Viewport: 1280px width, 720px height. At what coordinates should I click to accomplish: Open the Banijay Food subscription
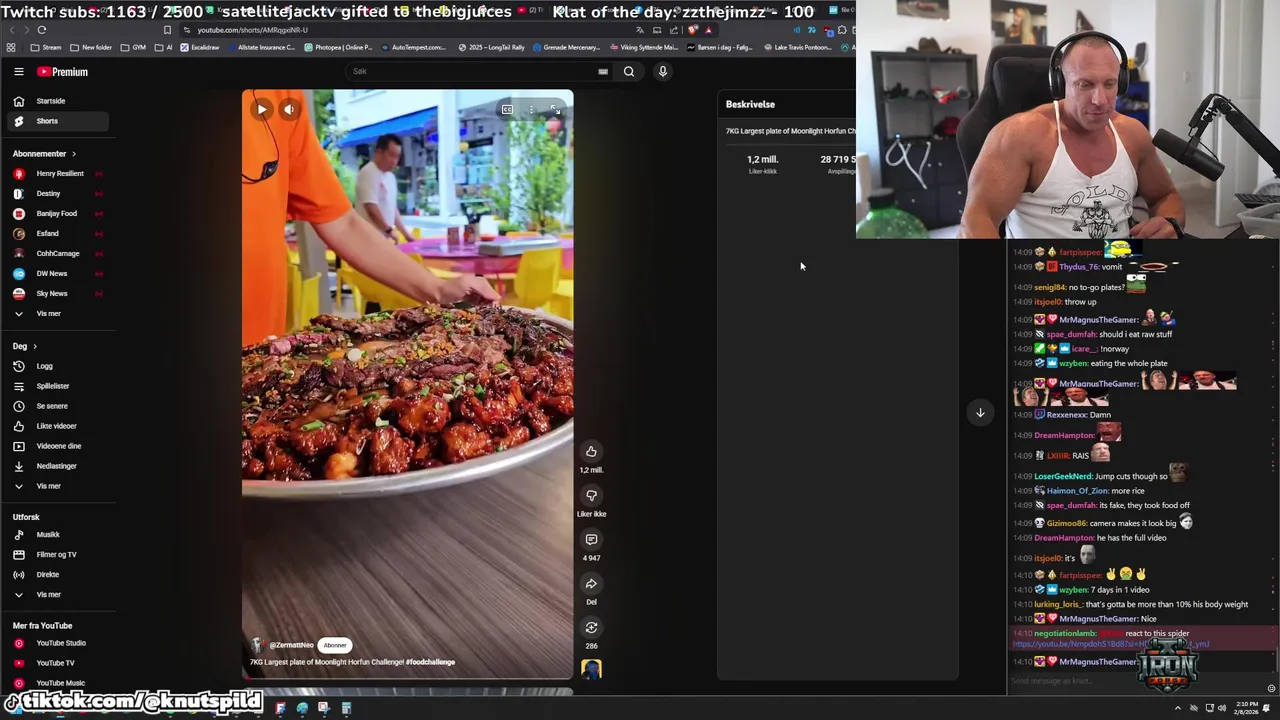click(56, 214)
